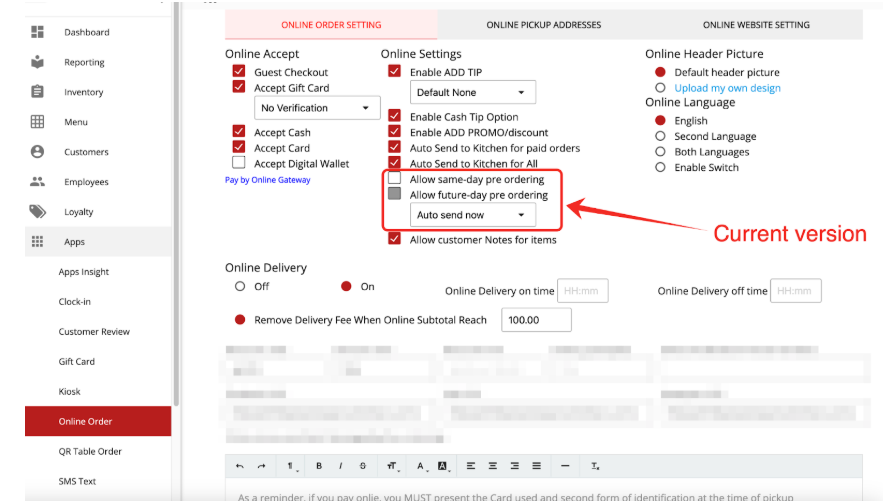Toggle the Enable ADD PROMO/discount checkbox
896x501 pixels.
click(394, 131)
